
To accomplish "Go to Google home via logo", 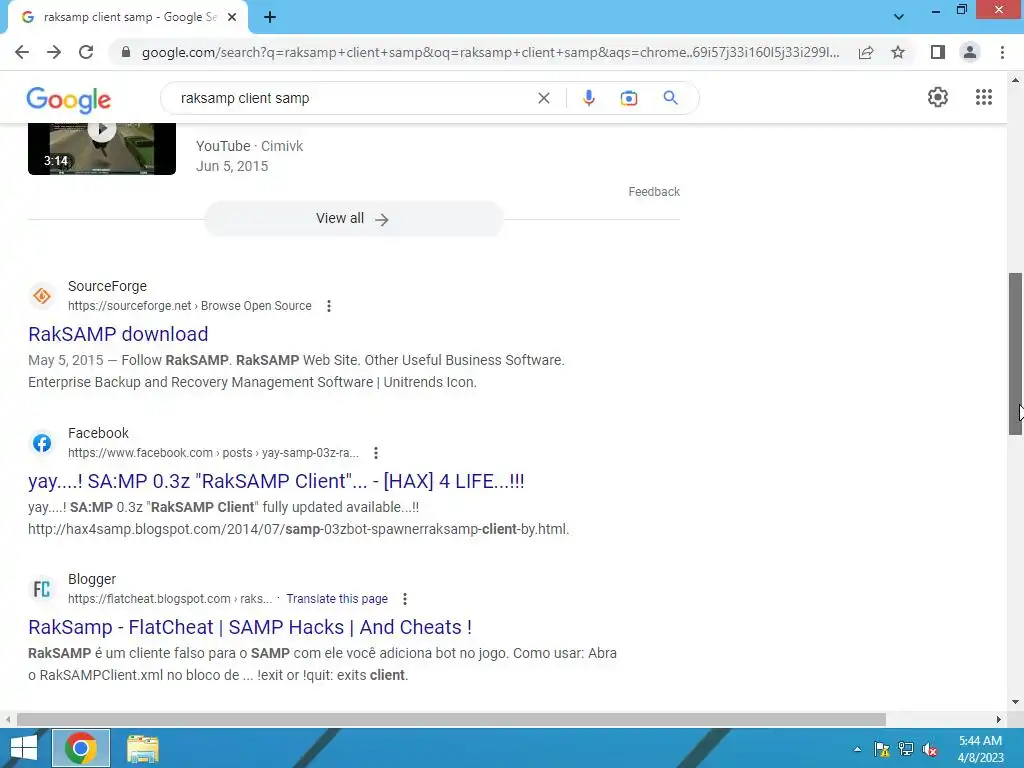I will [x=69, y=99].
